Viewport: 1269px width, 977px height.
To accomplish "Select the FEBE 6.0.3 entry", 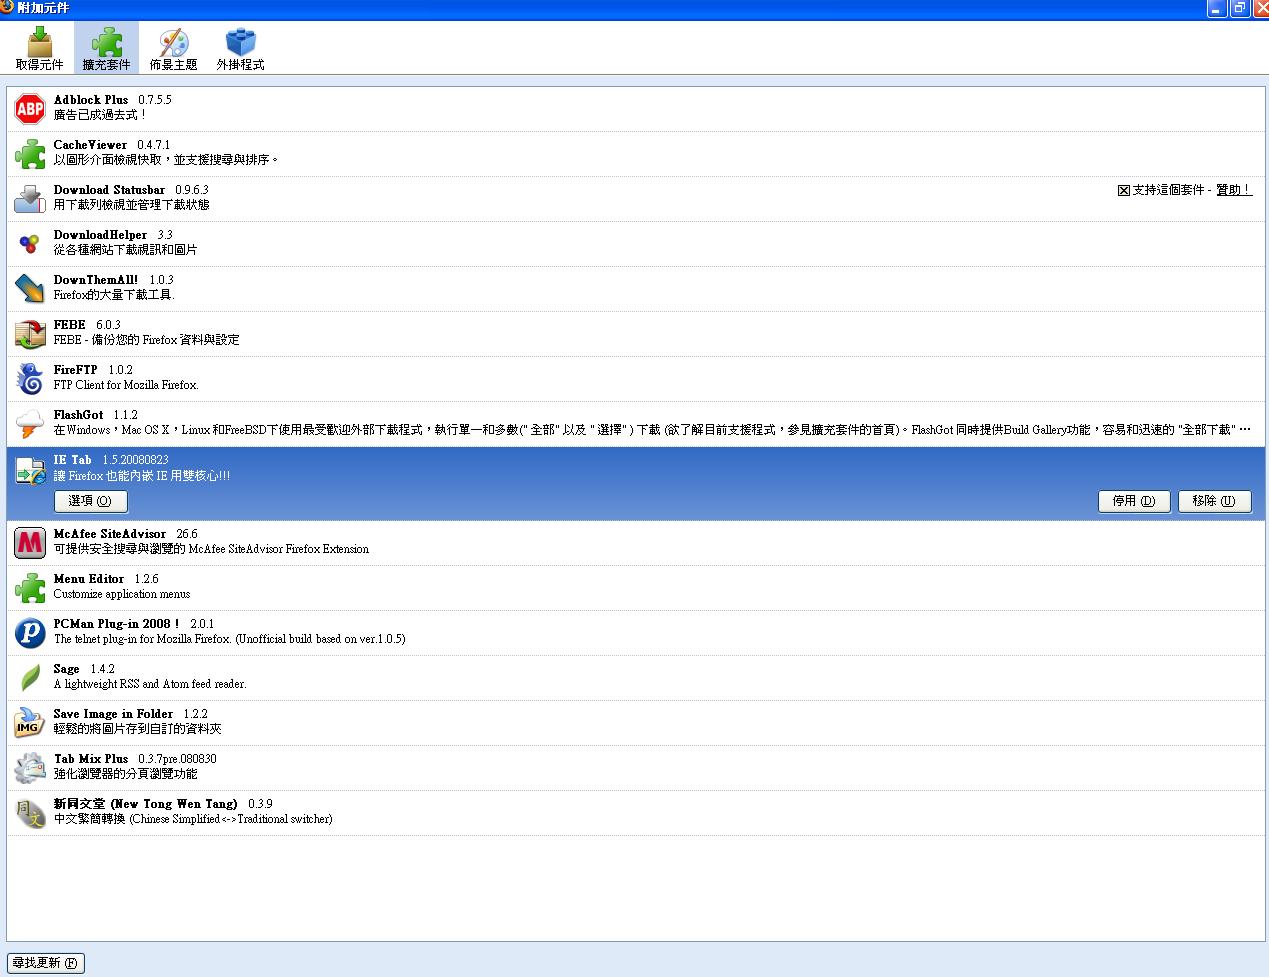I will coord(636,334).
